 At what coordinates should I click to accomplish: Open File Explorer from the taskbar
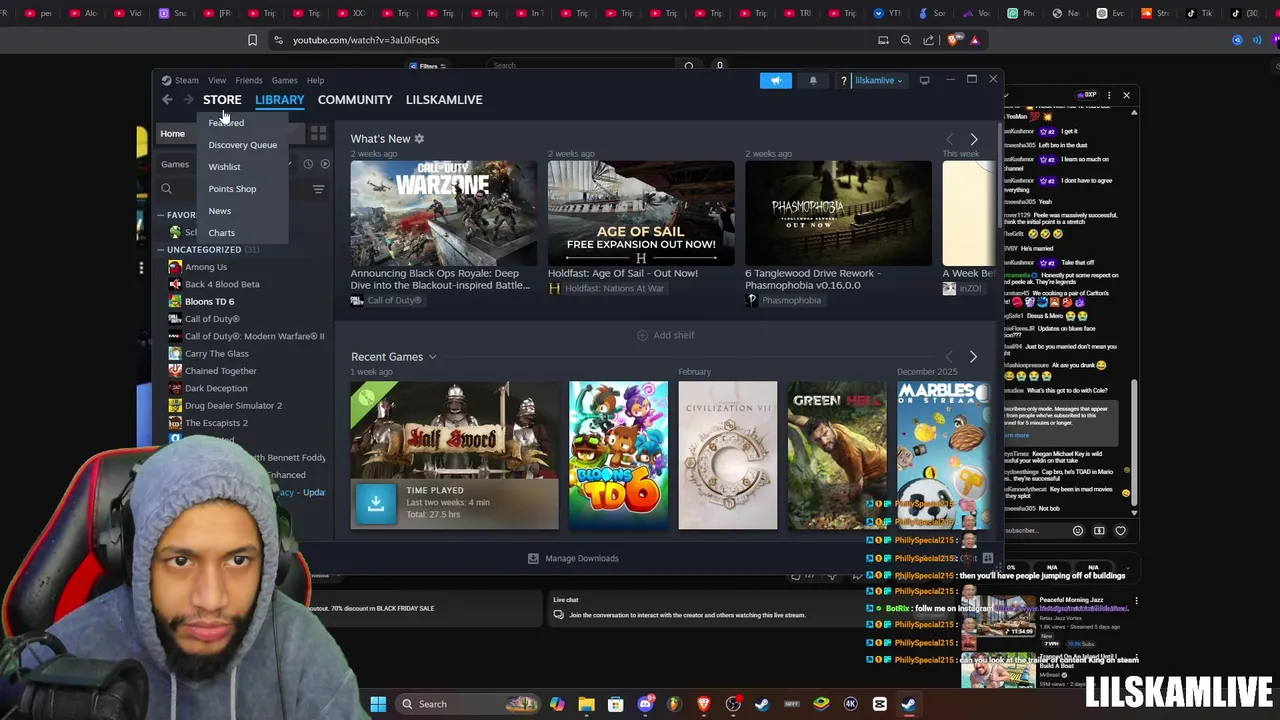586,704
